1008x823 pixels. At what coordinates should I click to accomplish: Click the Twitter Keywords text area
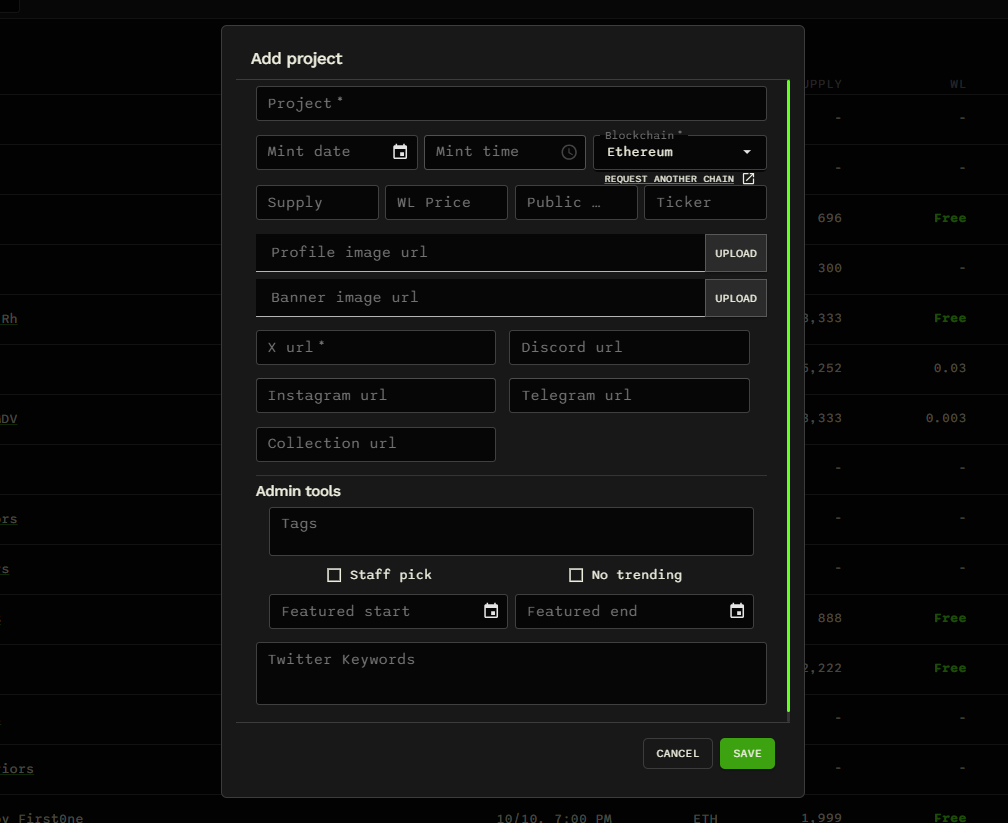[x=511, y=673]
